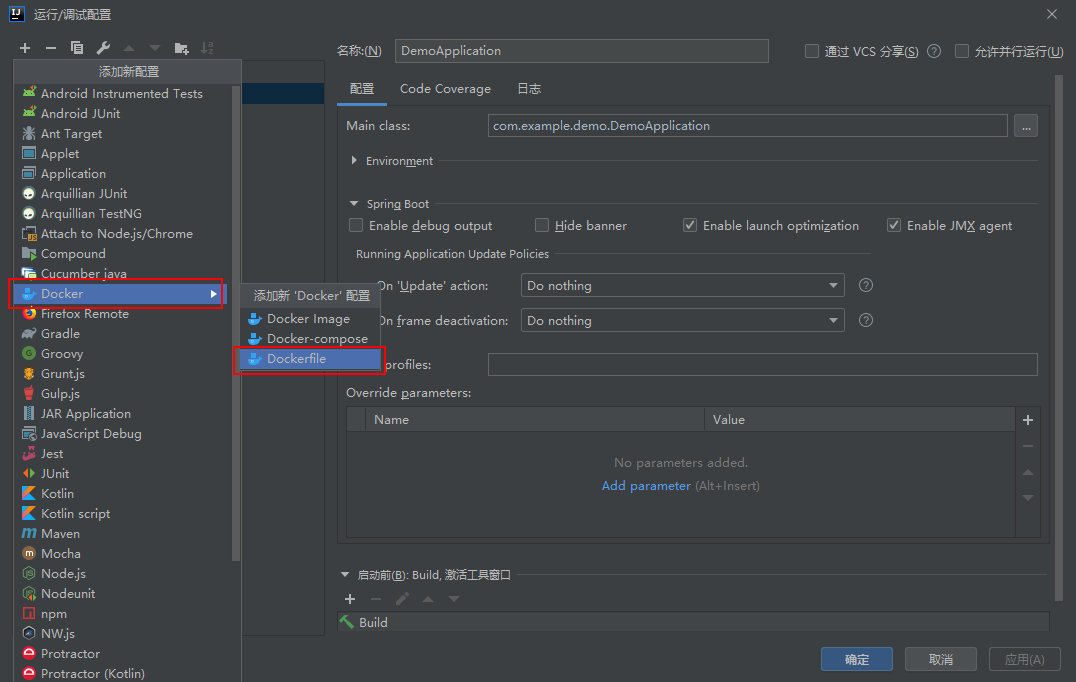
Task: Click the 确定 confirm button
Action: (x=856, y=659)
